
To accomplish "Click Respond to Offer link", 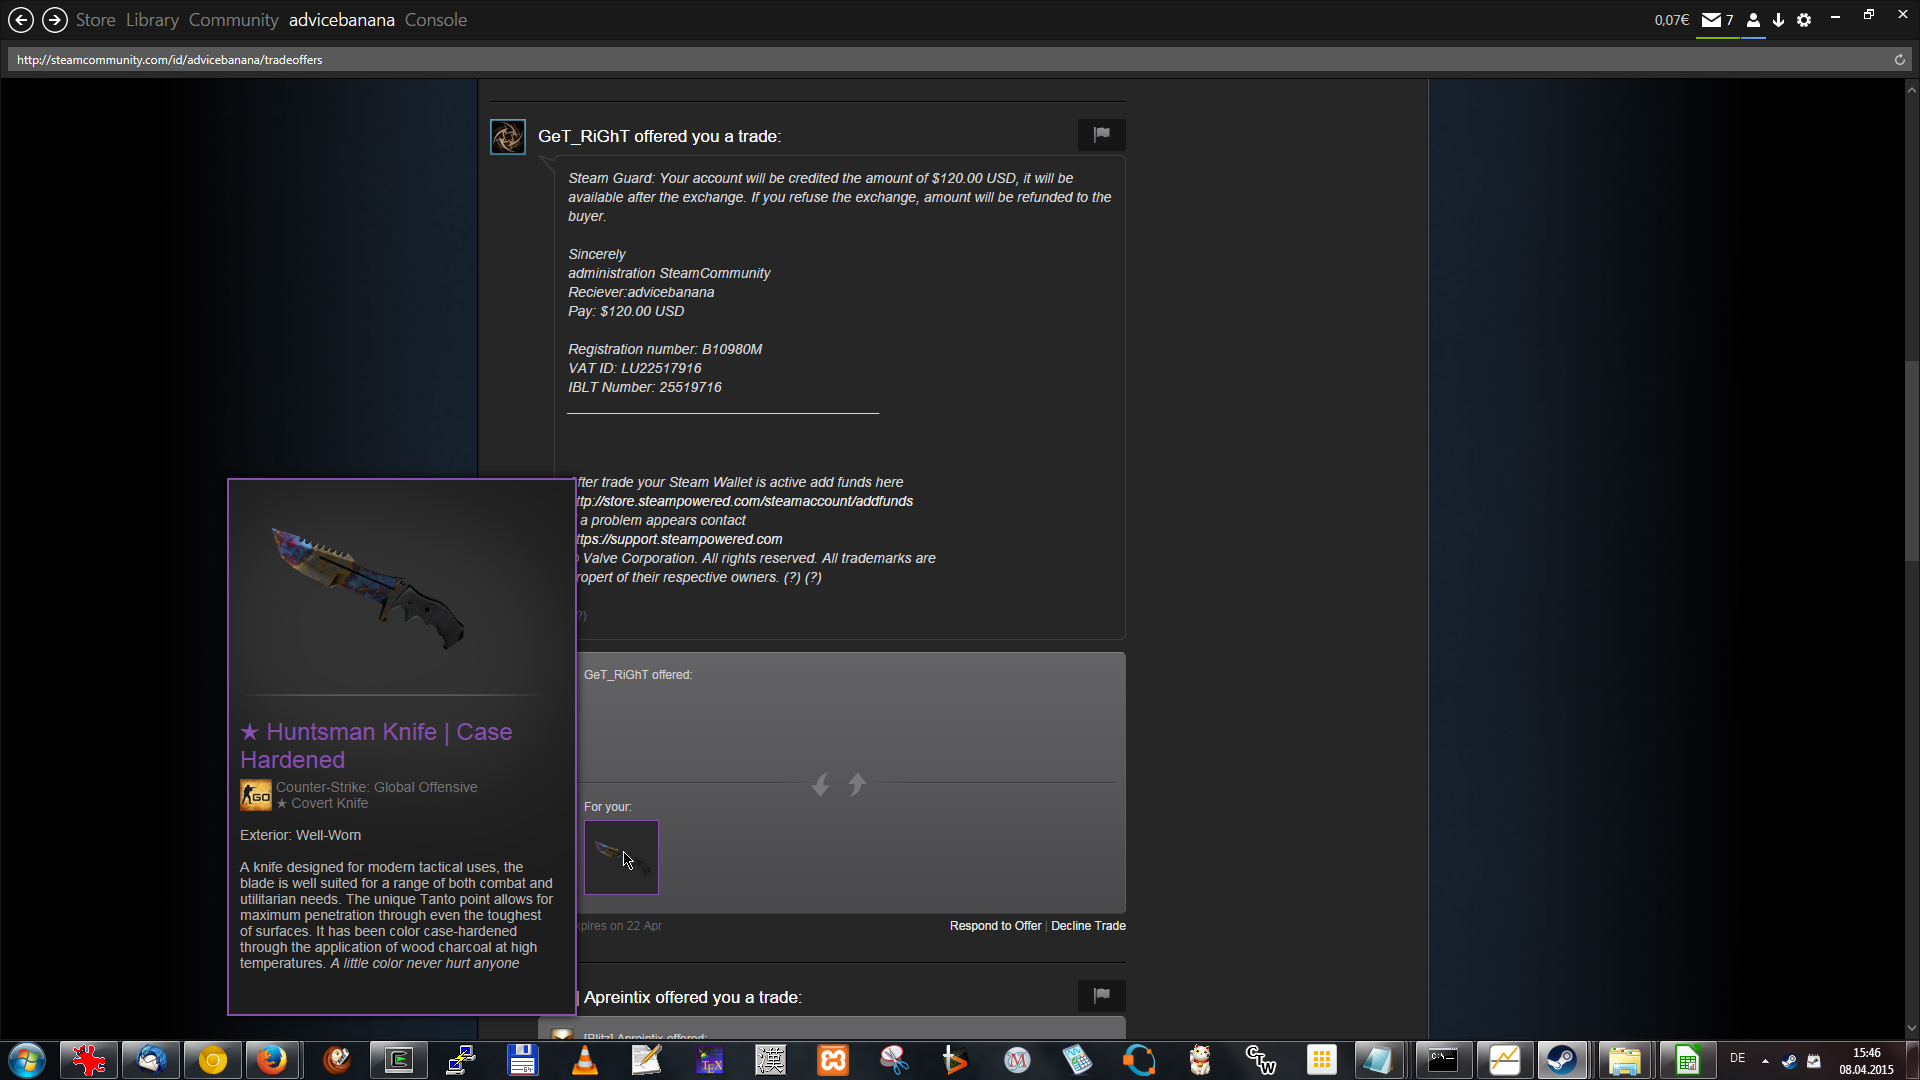I will pyautogui.click(x=995, y=926).
